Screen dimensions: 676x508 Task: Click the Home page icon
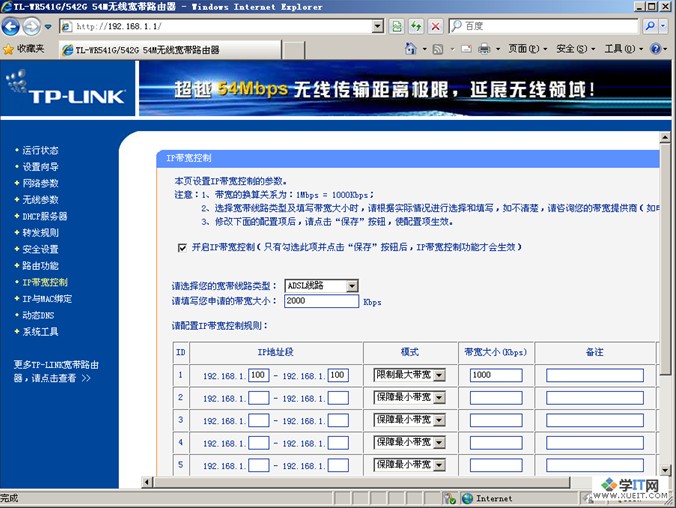coord(411,49)
